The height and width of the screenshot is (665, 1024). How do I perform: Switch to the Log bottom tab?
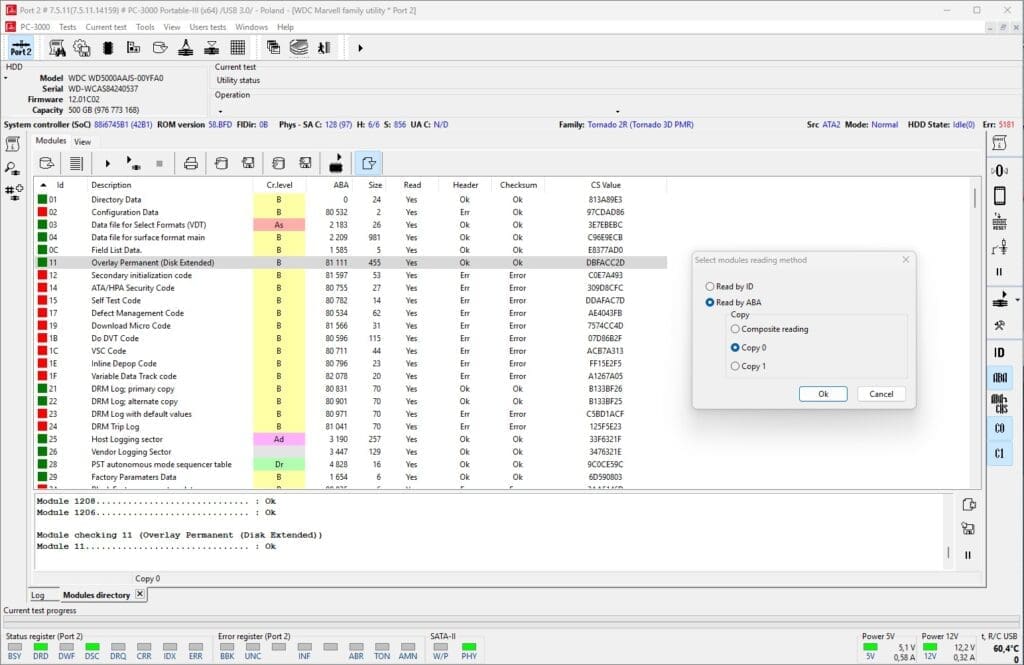pyautogui.click(x=38, y=595)
